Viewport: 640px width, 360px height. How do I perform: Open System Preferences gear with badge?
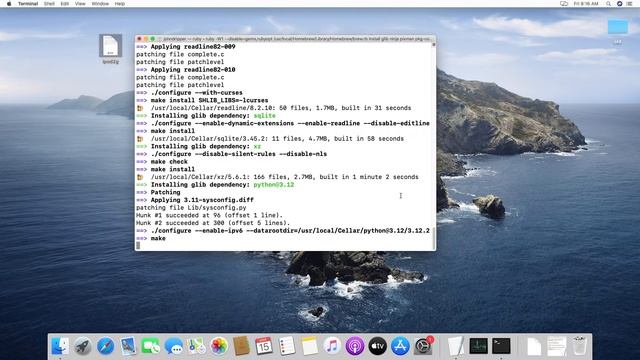[x=423, y=346]
